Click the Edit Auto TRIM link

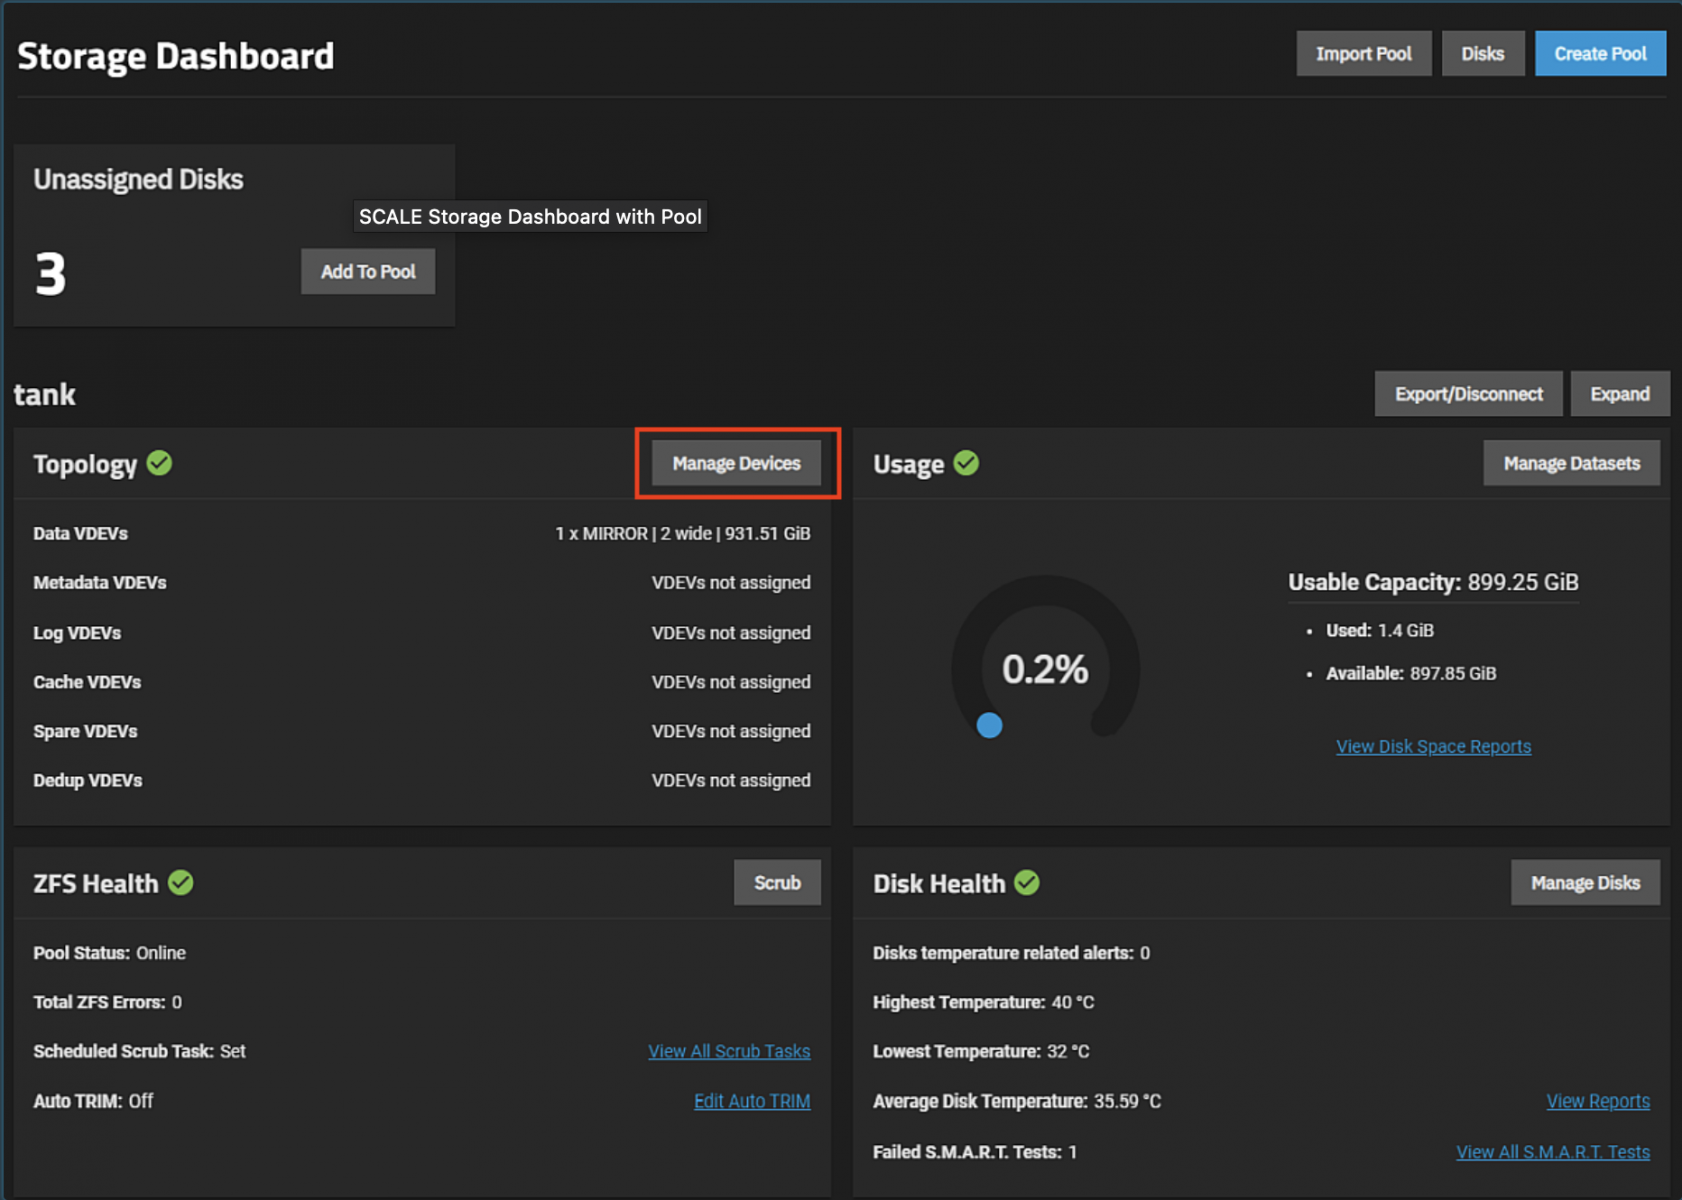coord(752,1101)
